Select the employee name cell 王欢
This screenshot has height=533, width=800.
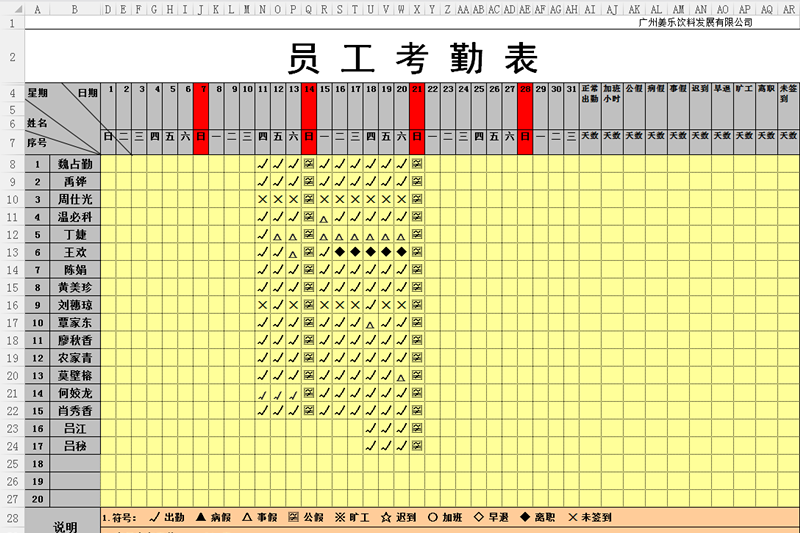75,252
